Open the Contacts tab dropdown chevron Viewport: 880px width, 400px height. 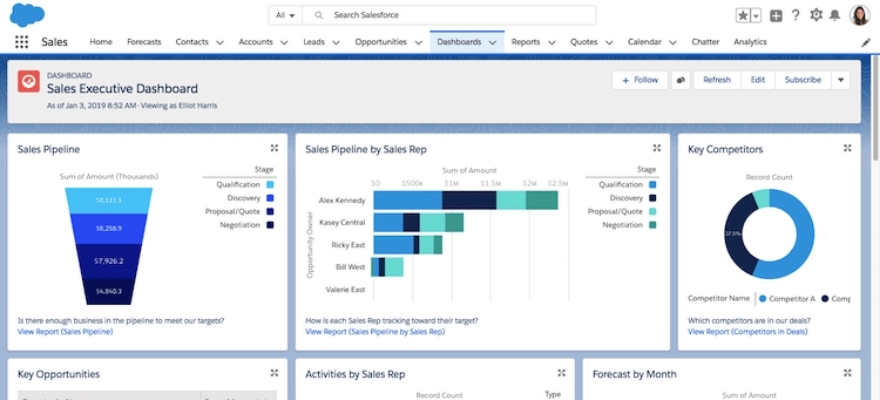coord(219,43)
